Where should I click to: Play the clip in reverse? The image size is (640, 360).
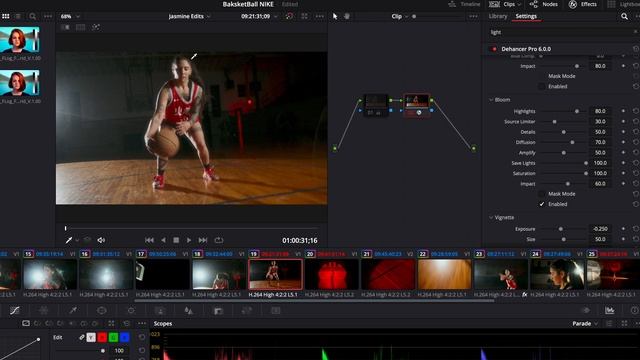pyautogui.click(x=163, y=240)
